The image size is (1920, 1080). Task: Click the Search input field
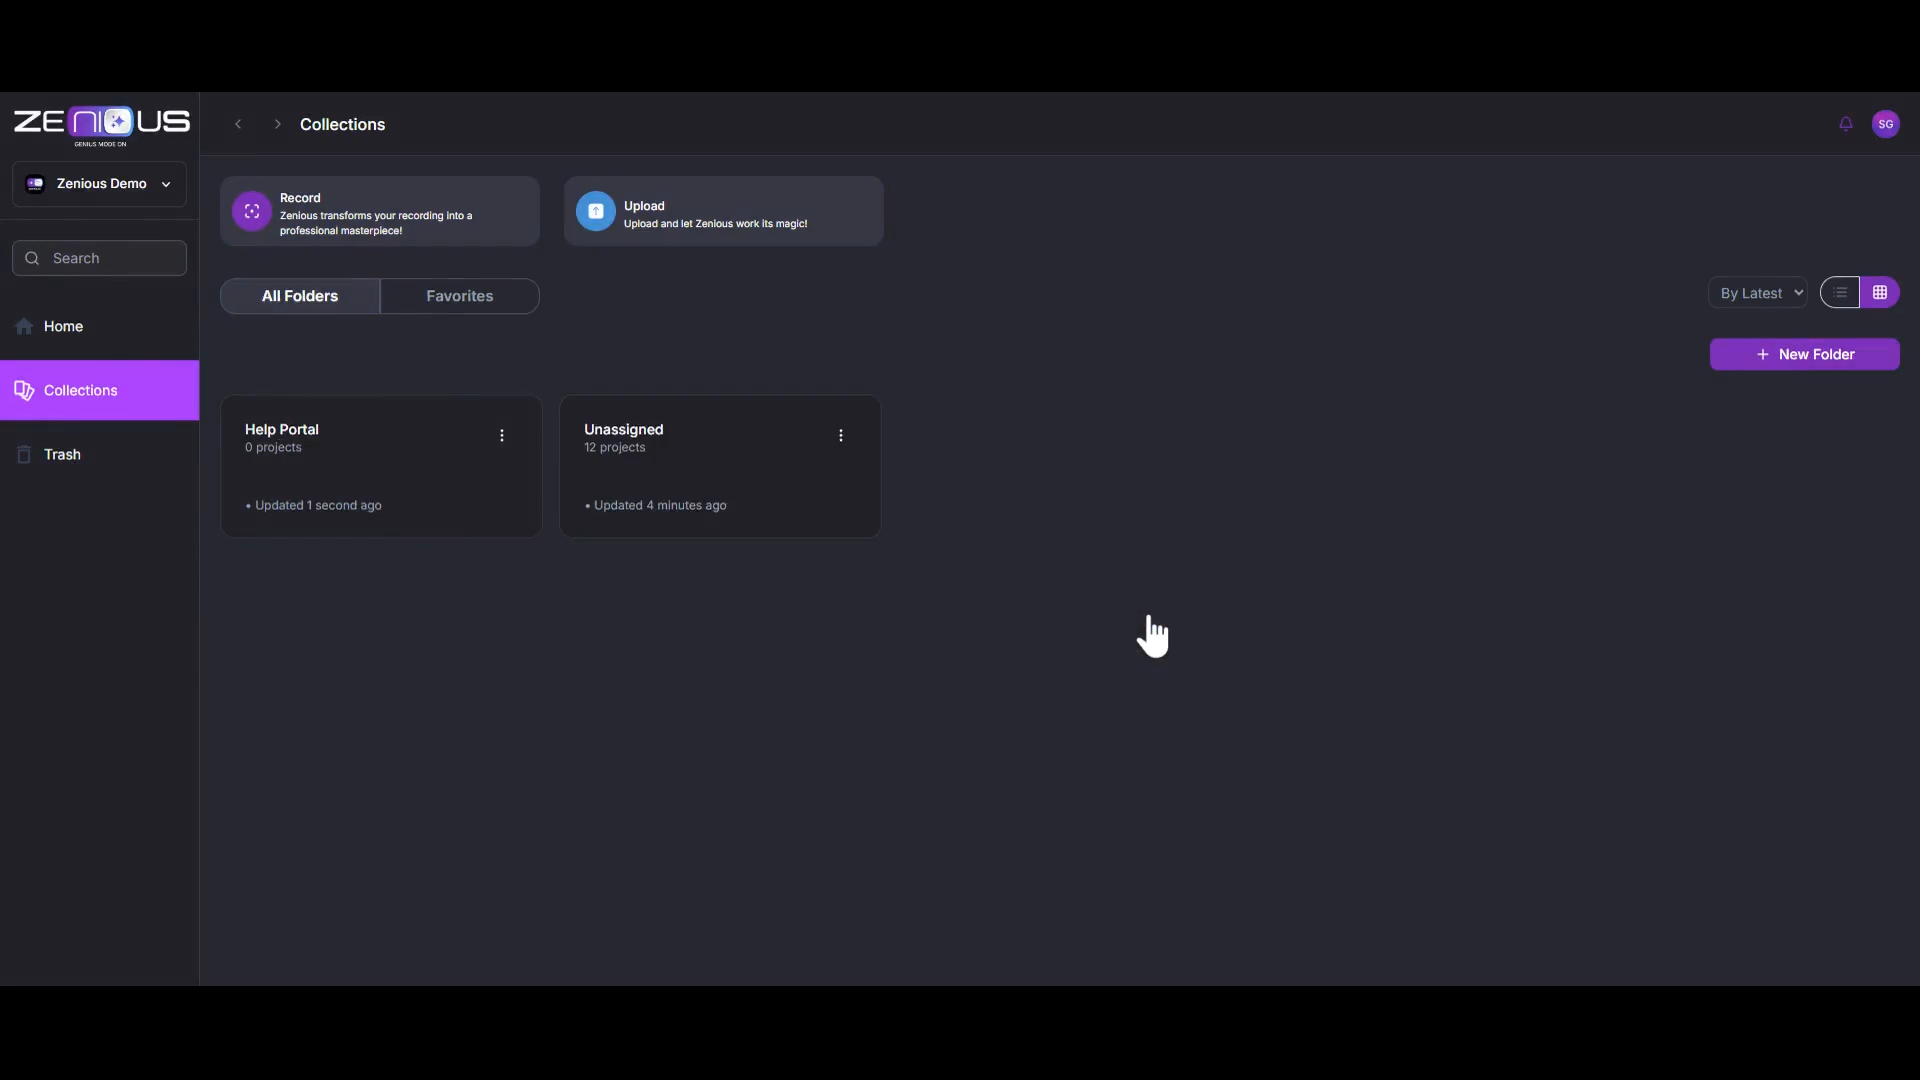[x=98, y=258]
